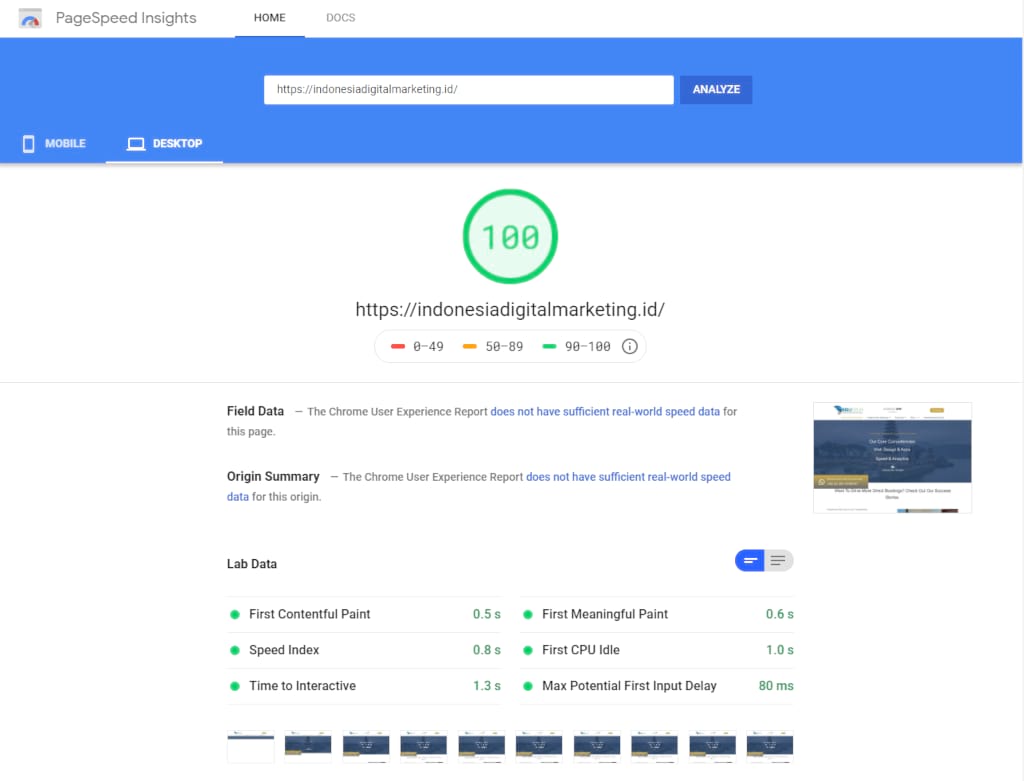Open the large page screenshot preview
This screenshot has width=1024, height=781.
point(892,458)
